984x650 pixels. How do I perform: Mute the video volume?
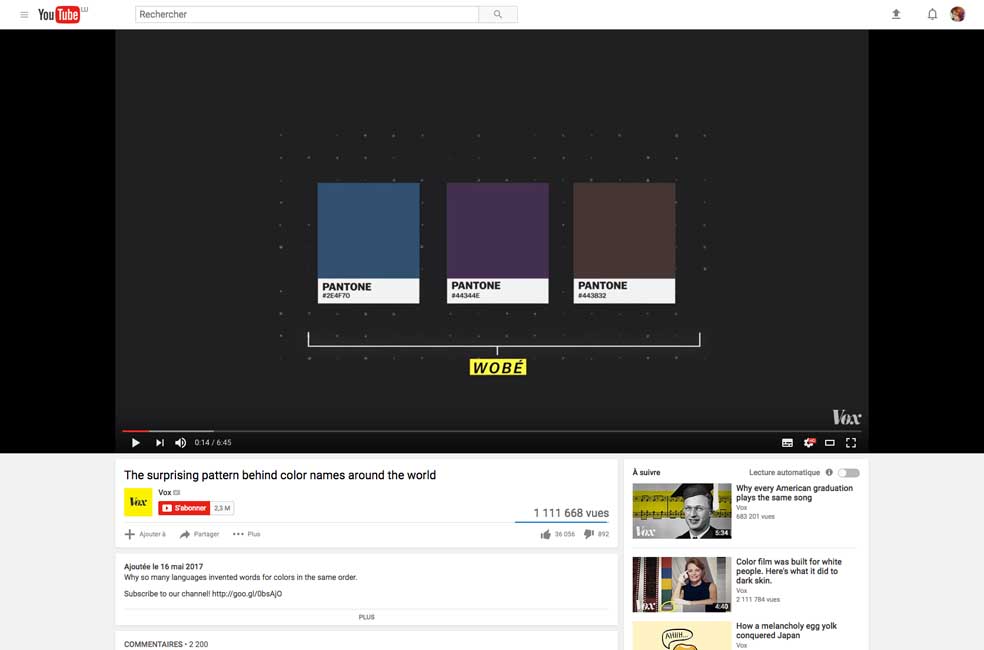[x=181, y=442]
